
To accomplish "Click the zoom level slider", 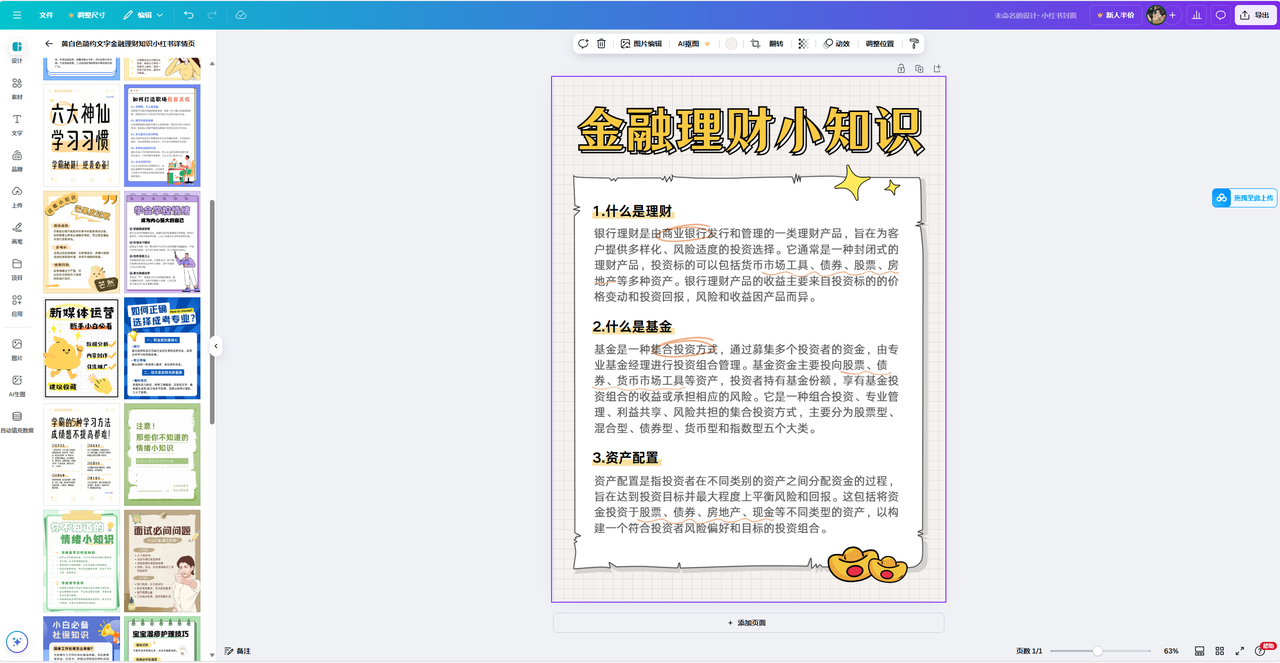I will (1097, 651).
